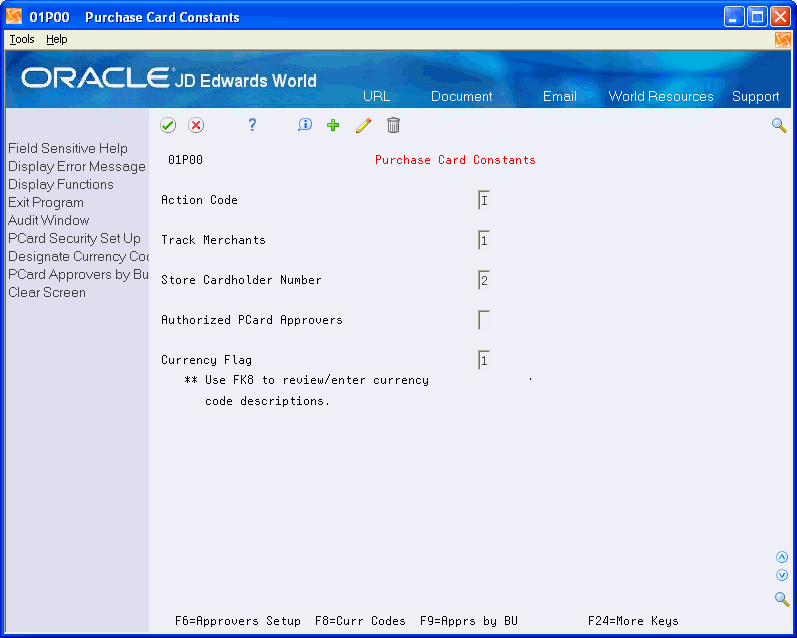Click the red Purchase Card Constants heading
797x638 pixels.
(455, 160)
